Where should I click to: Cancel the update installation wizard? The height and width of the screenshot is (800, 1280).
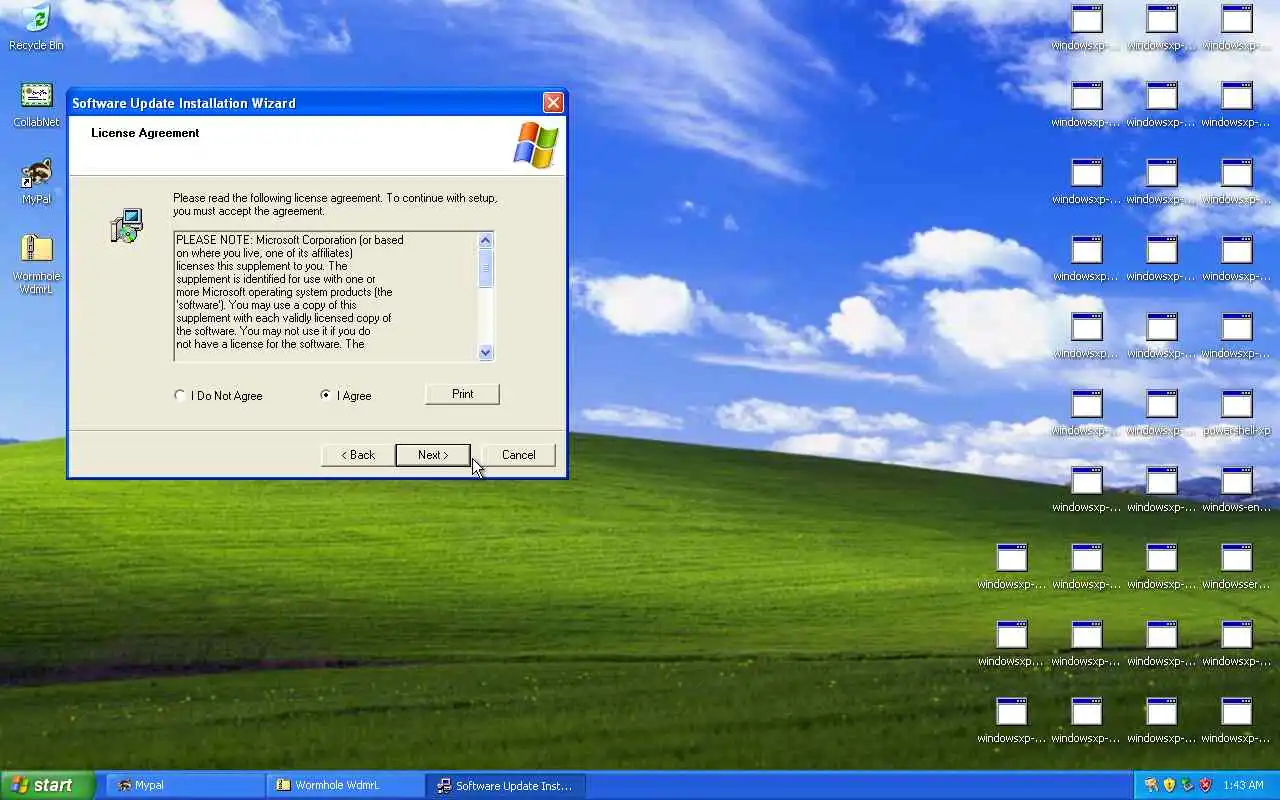point(518,455)
